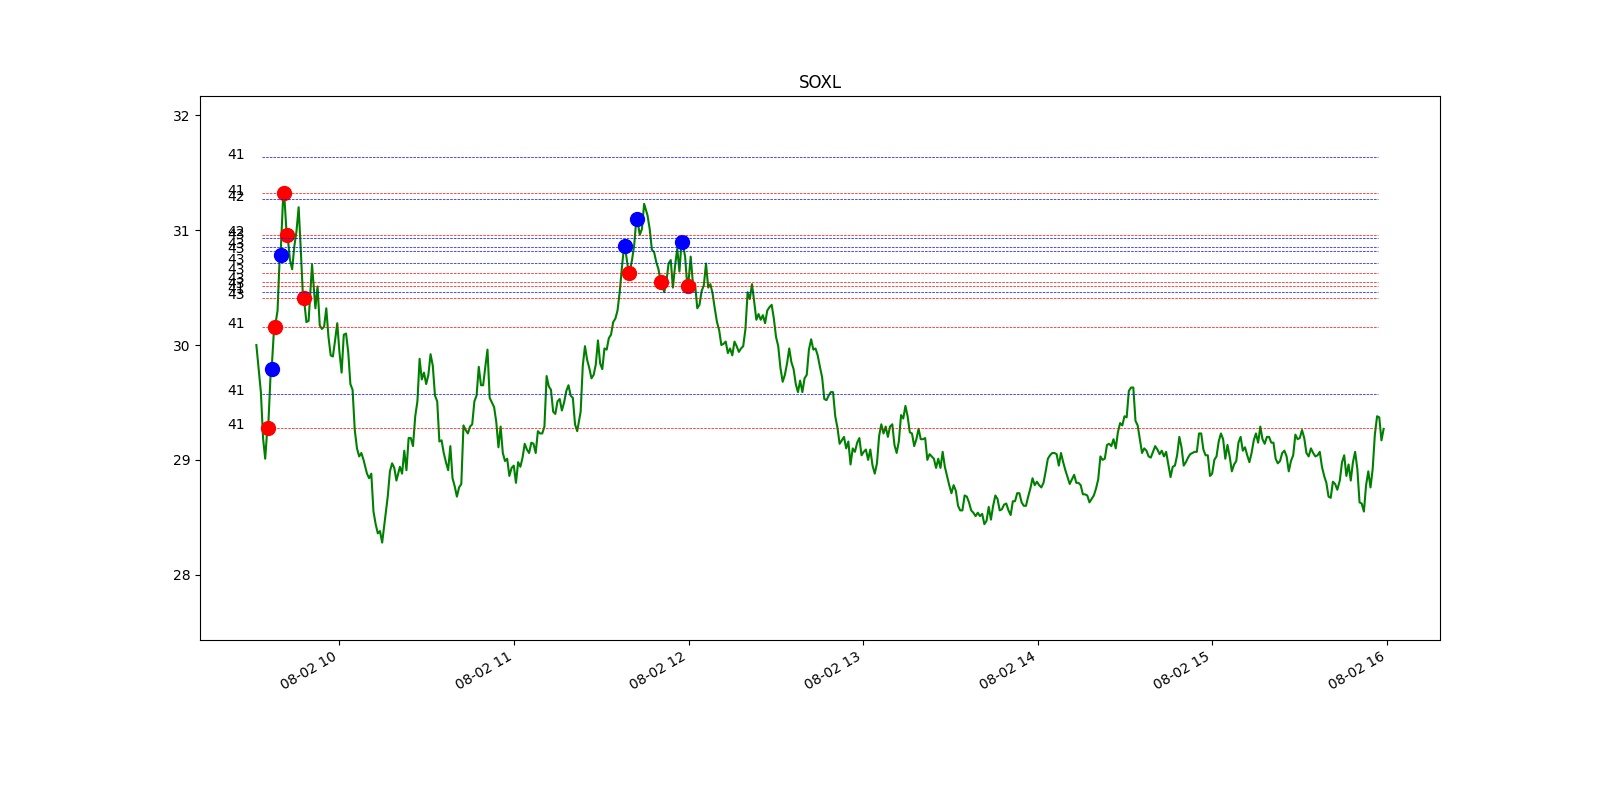Select the topmost red marker at morning peak
This screenshot has width=1600, height=800.
click(x=284, y=193)
